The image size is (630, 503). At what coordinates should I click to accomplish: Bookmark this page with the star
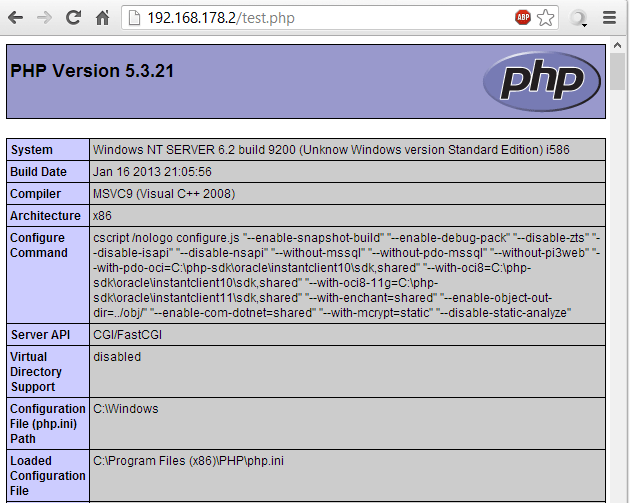point(545,18)
